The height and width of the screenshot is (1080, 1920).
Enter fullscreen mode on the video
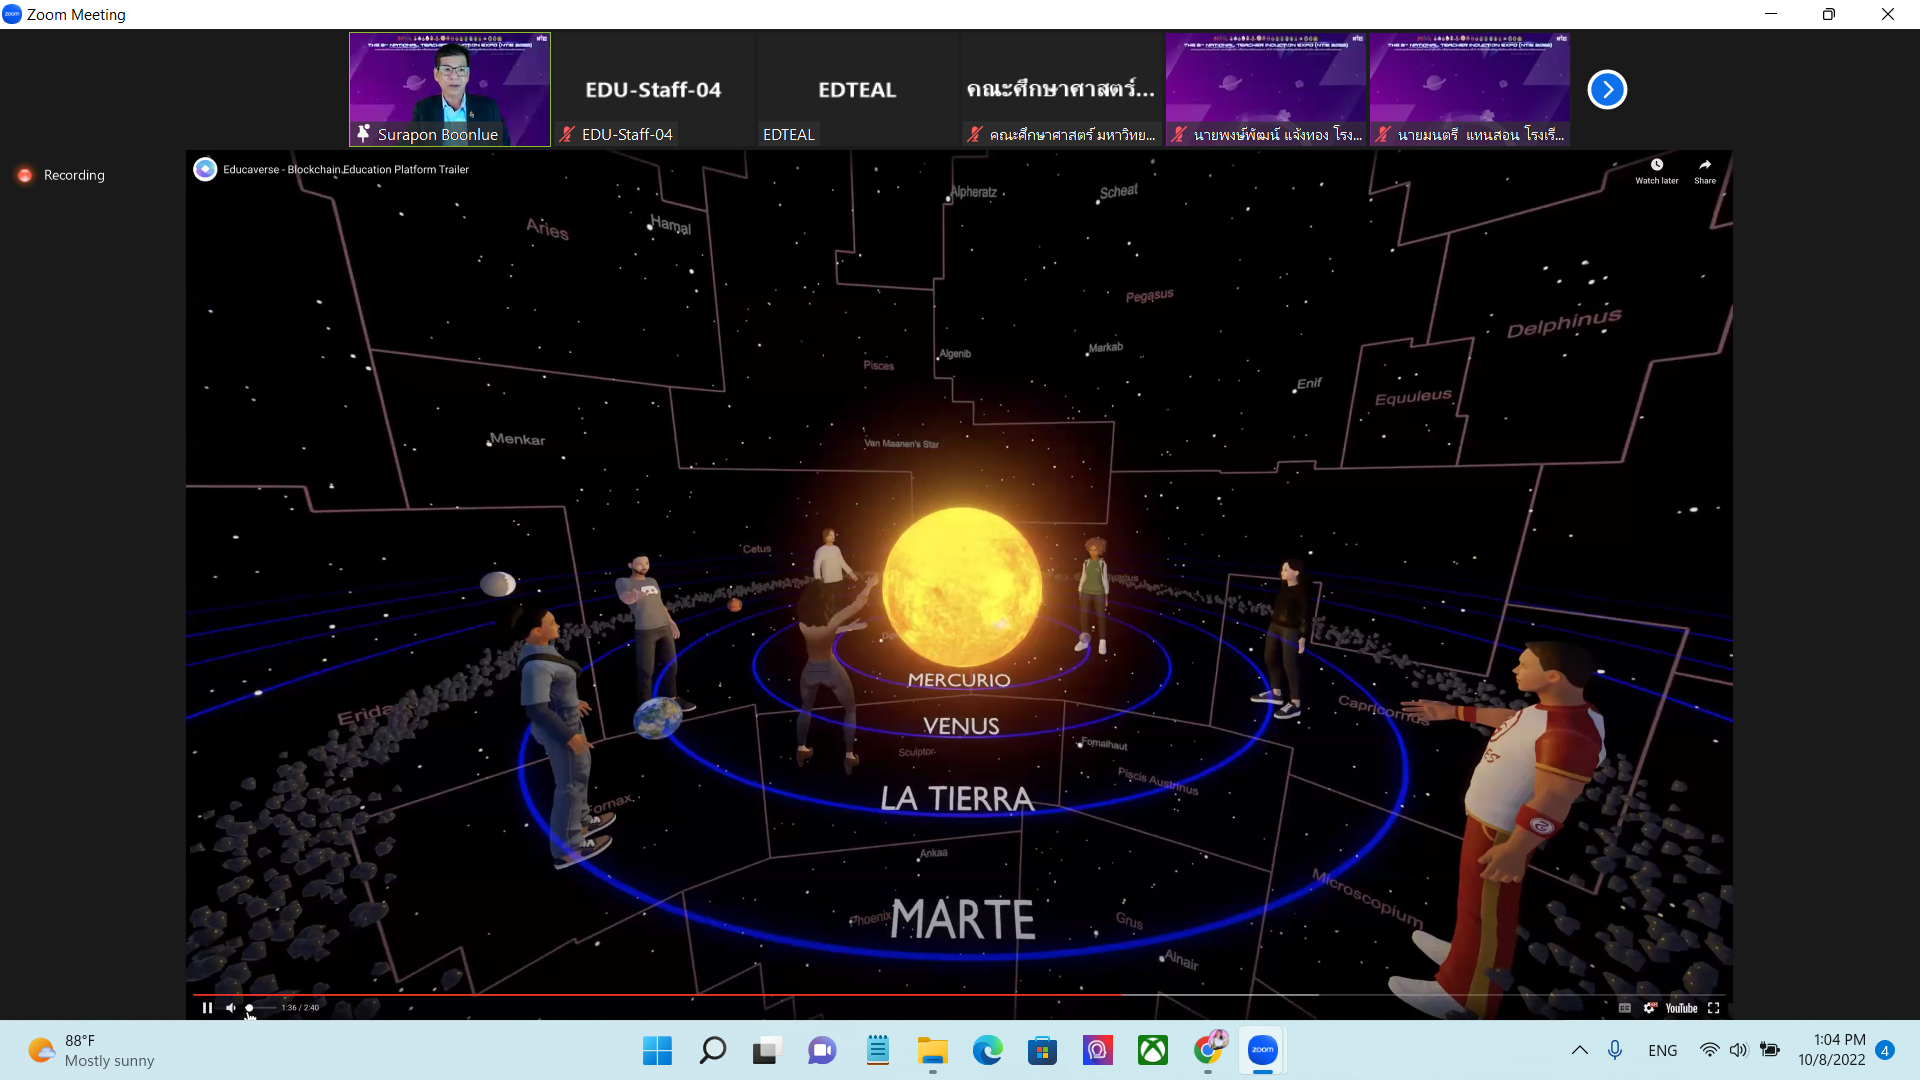1714,1008
